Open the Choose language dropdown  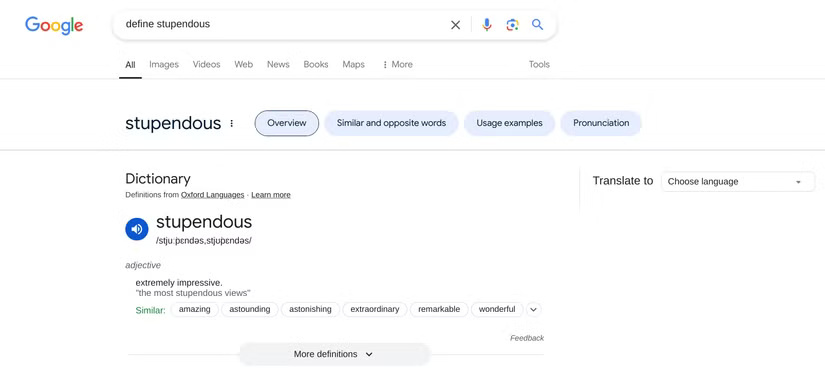point(738,182)
